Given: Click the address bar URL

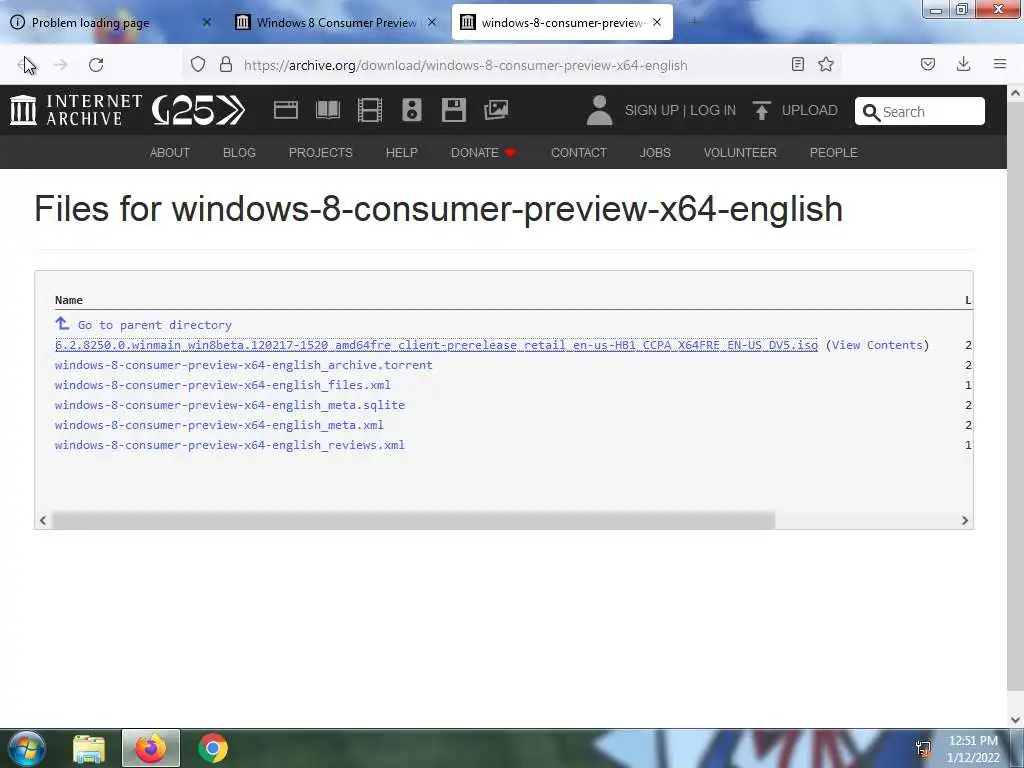Looking at the screenshot, I should pyautogui.click(x=466, y=65).
